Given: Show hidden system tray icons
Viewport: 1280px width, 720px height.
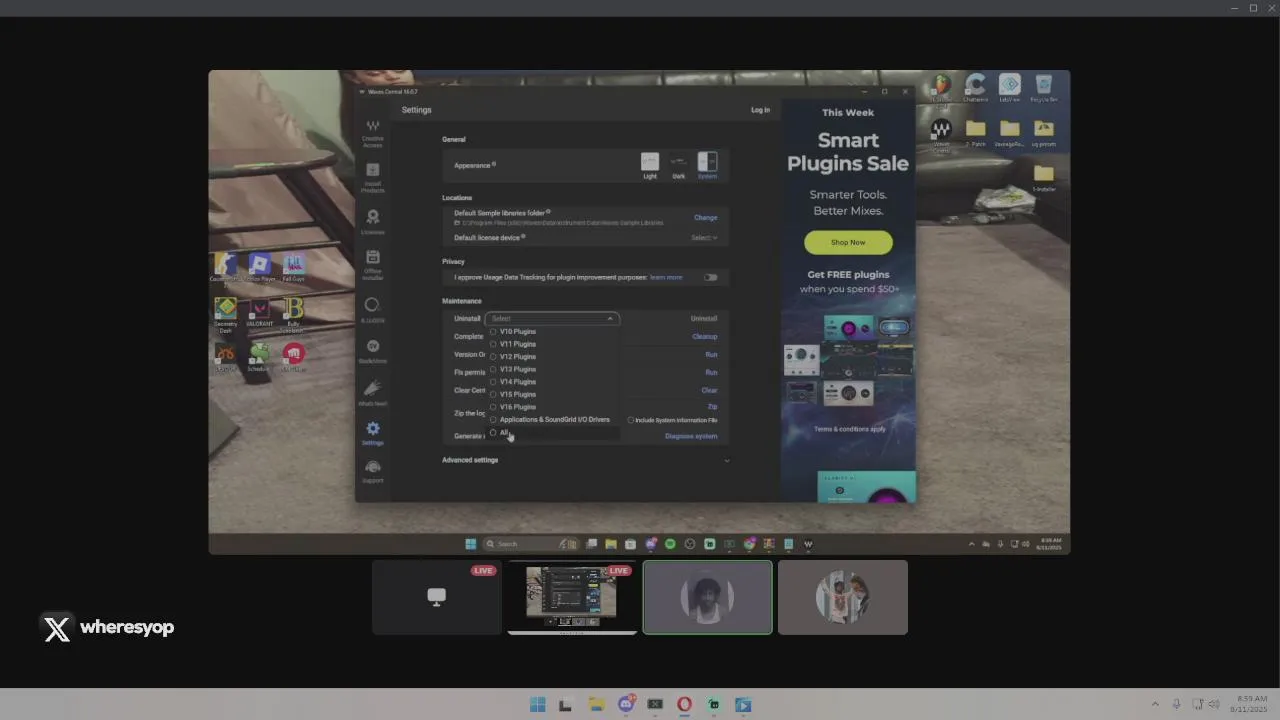Looking at the screenshot, I should 1155,704.
